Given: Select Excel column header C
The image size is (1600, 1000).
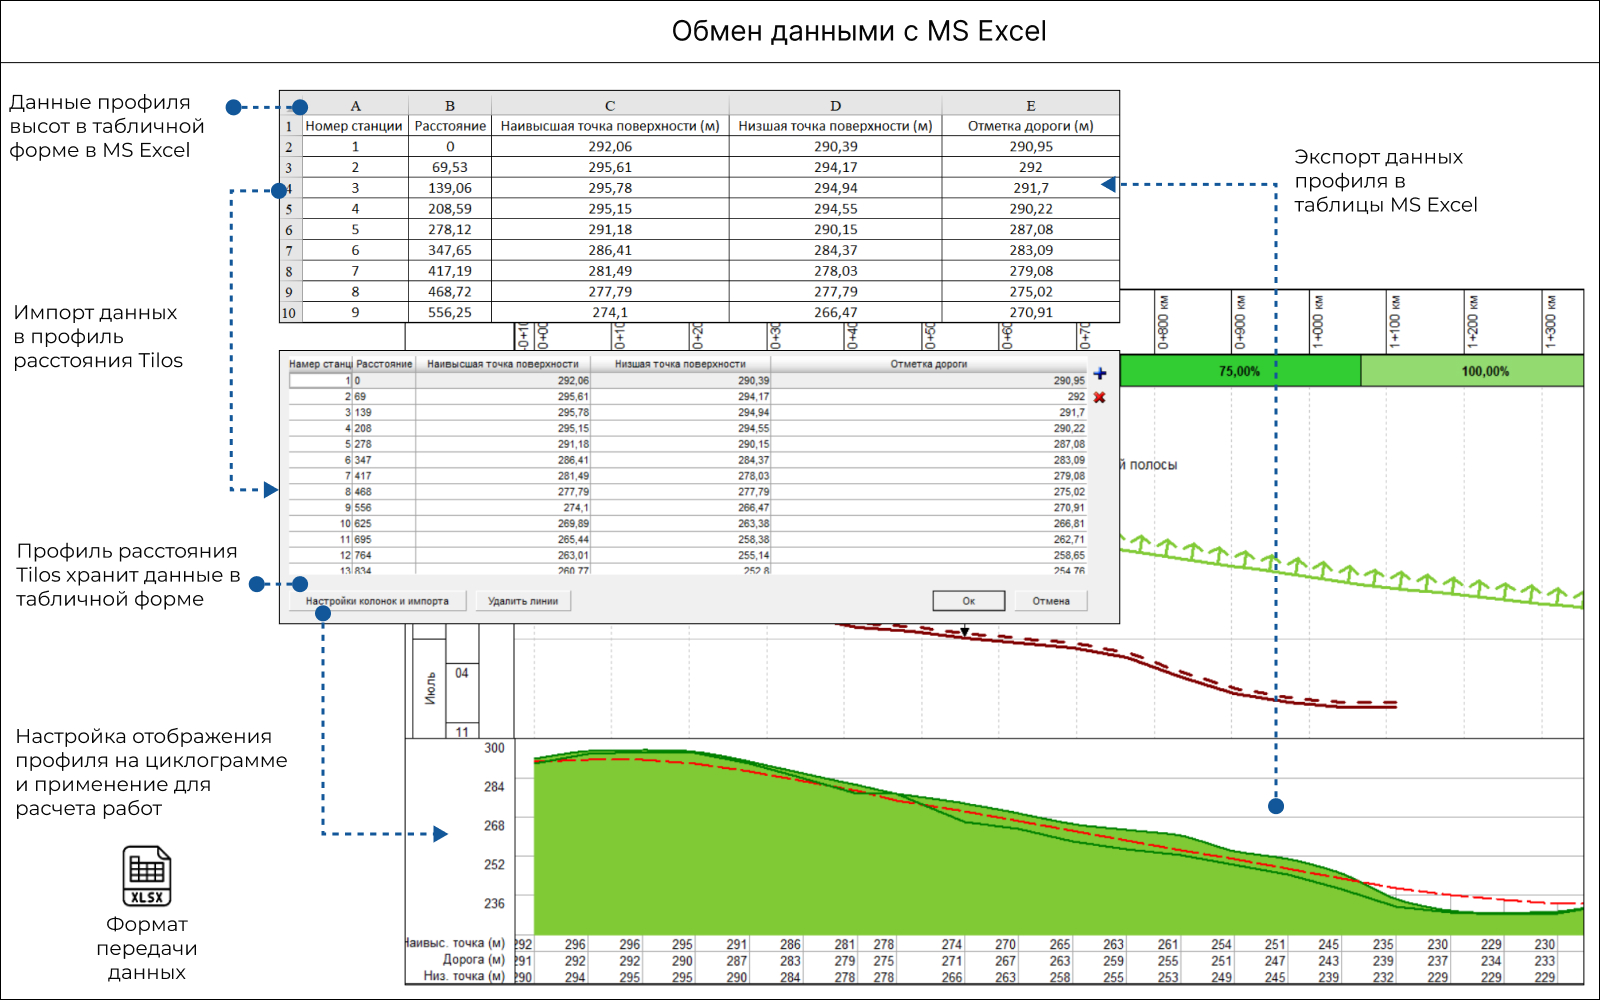Looking at the screenshot, I should [610, 105].
